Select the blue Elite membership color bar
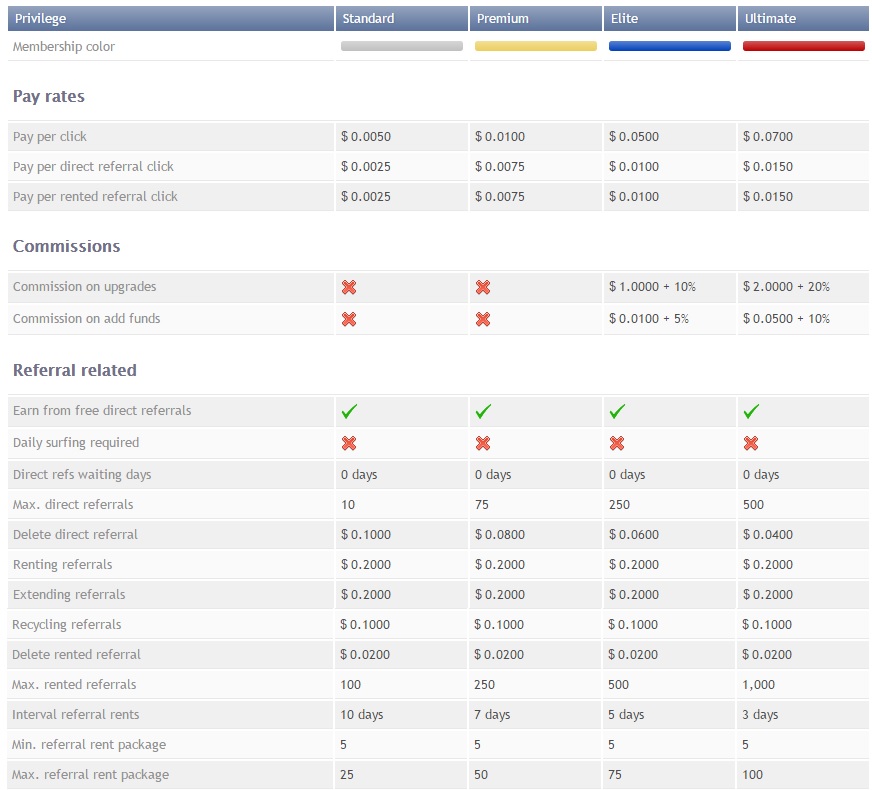872x790 pixels. coord(670,46)
